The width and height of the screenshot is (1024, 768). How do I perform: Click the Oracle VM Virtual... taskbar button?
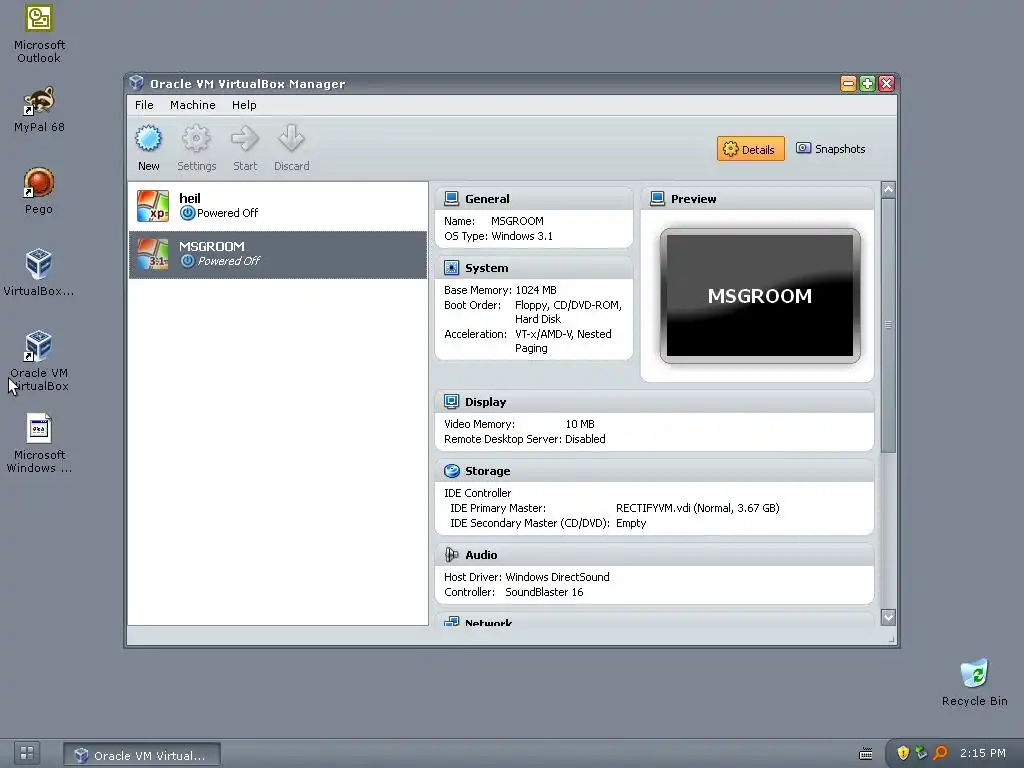tap(142, 755)
